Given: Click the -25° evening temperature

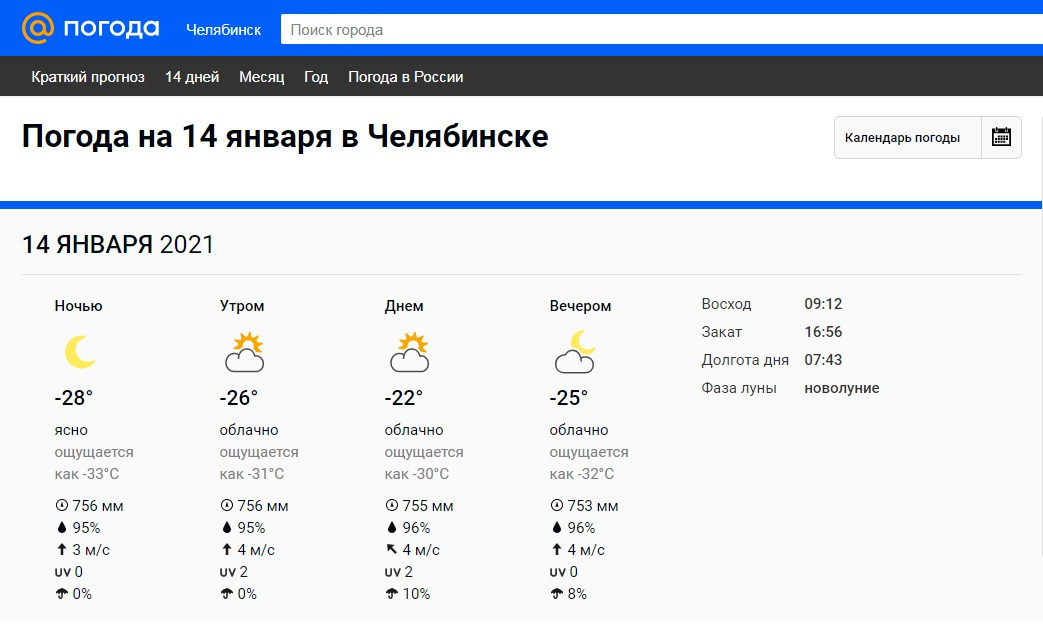Looking at the screenshot, I should coord(569,397).
